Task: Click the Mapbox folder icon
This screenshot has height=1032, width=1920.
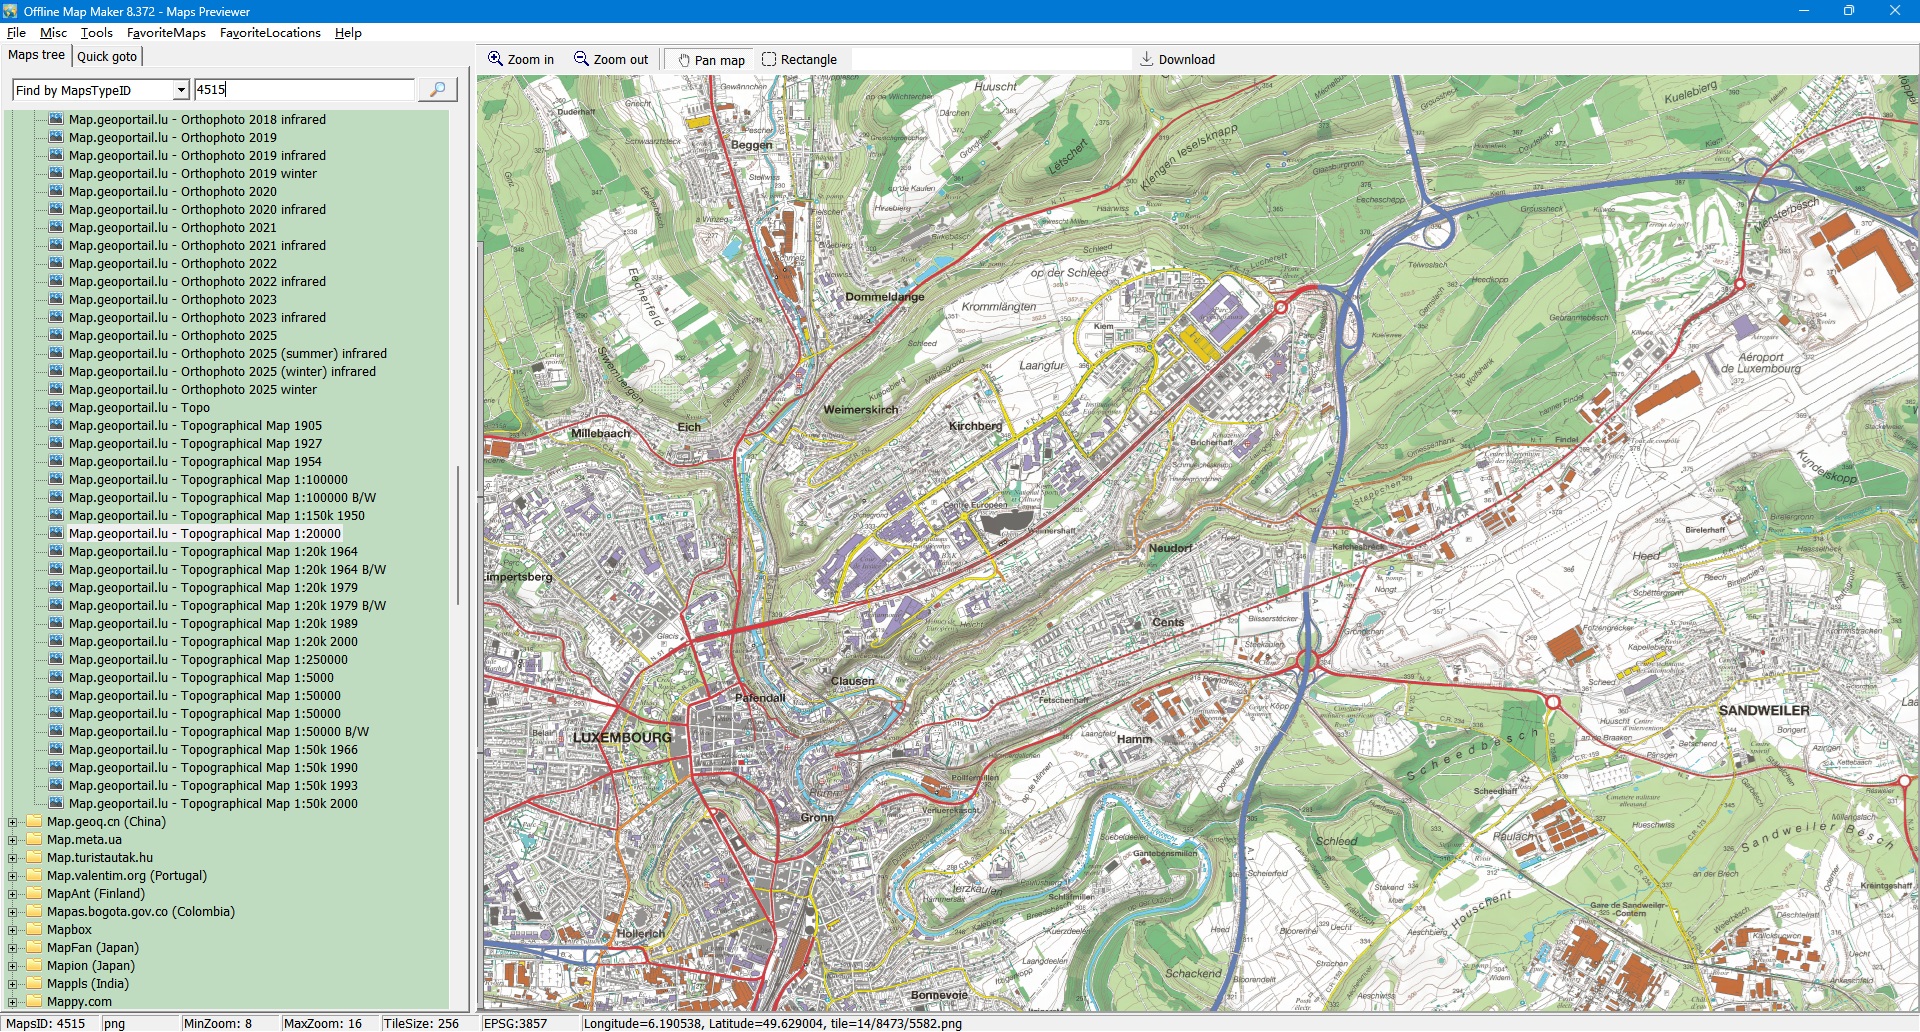Action: pos(34,930)
